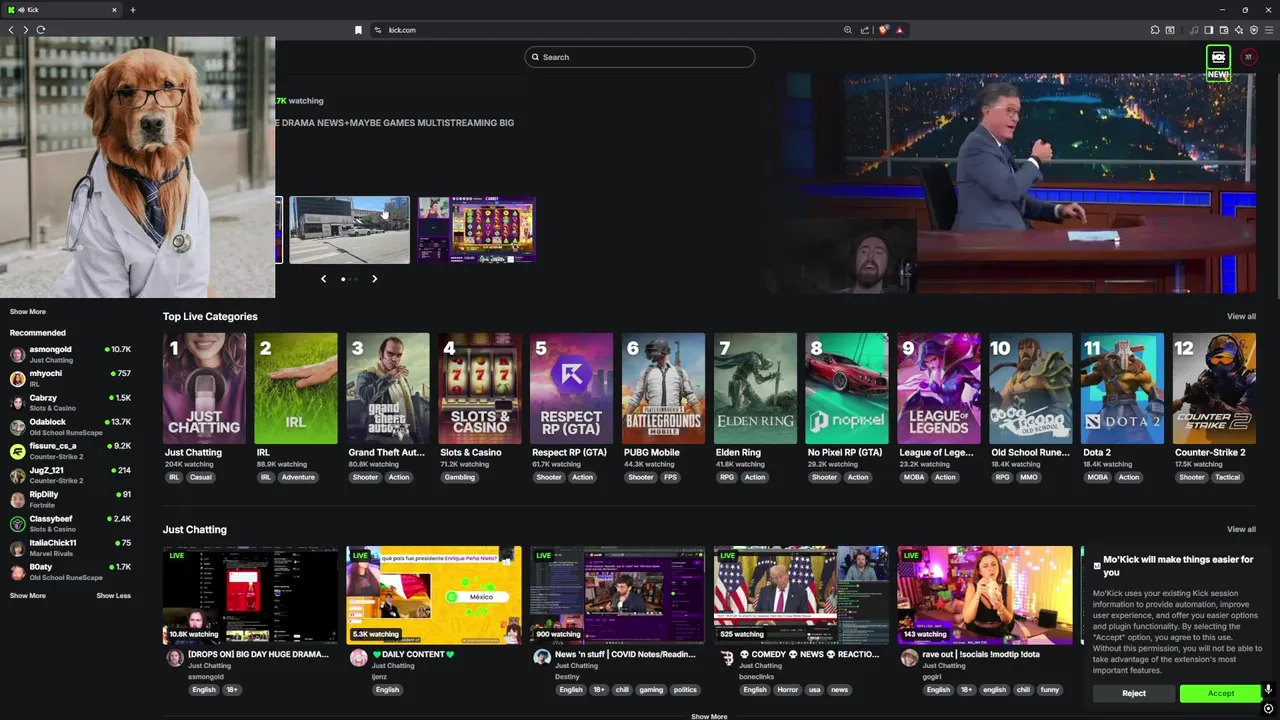The height and width of the screenshot is (720, 1280).
Task: Open Brave Wallet icon in toolbar
Action: (x=1224, y=30)
